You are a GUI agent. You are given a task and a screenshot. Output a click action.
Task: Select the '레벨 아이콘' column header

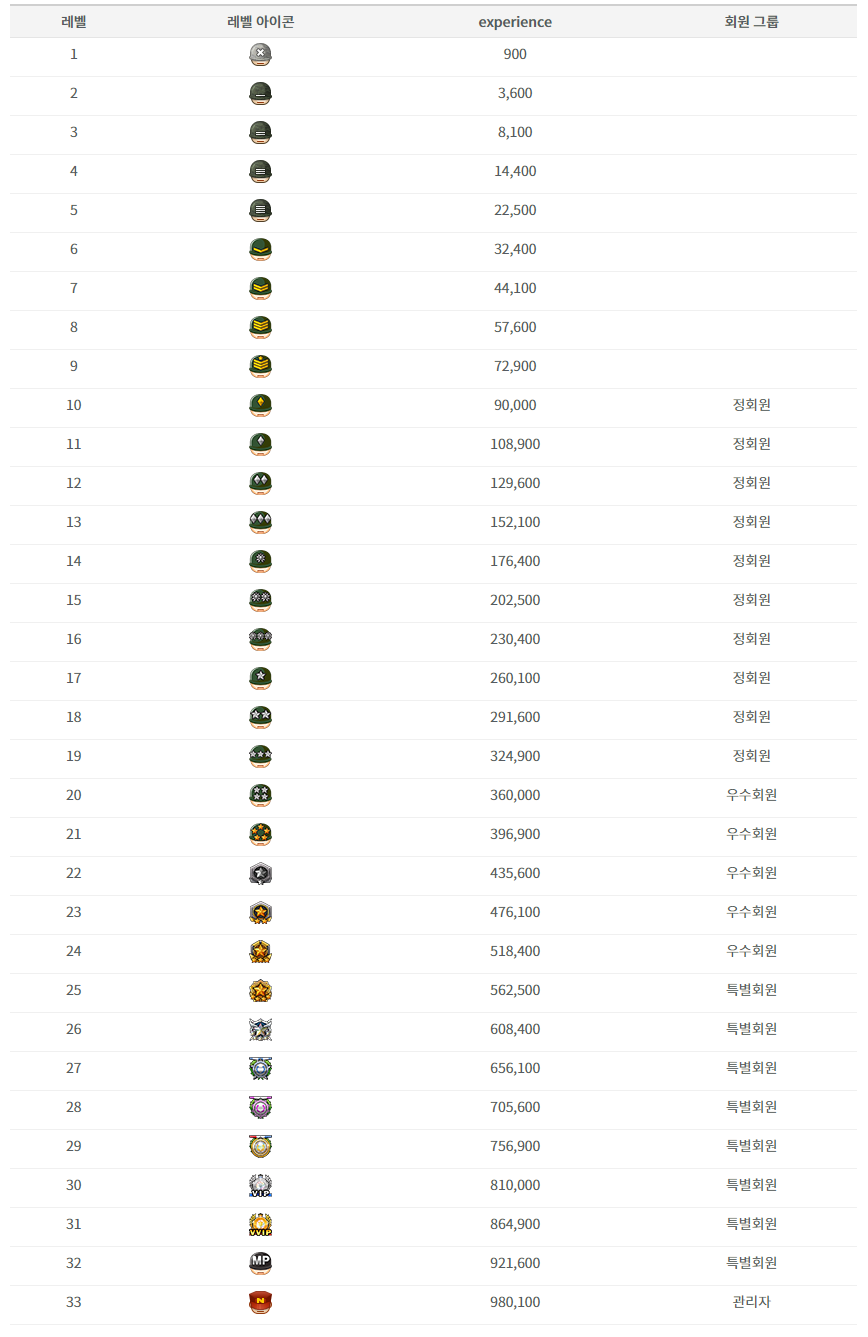(x=261, y=22)
